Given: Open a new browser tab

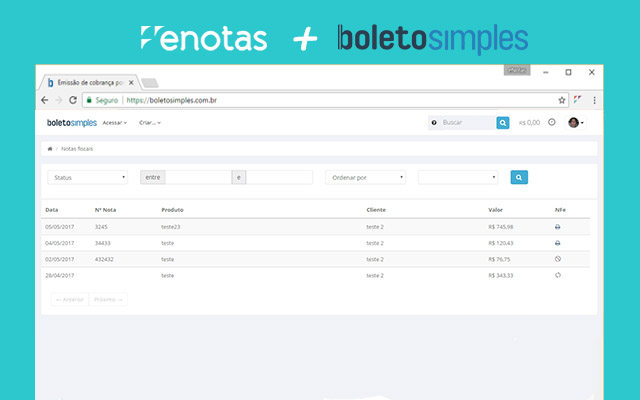Looking at the screenshot, I should [x=150, y=83].
